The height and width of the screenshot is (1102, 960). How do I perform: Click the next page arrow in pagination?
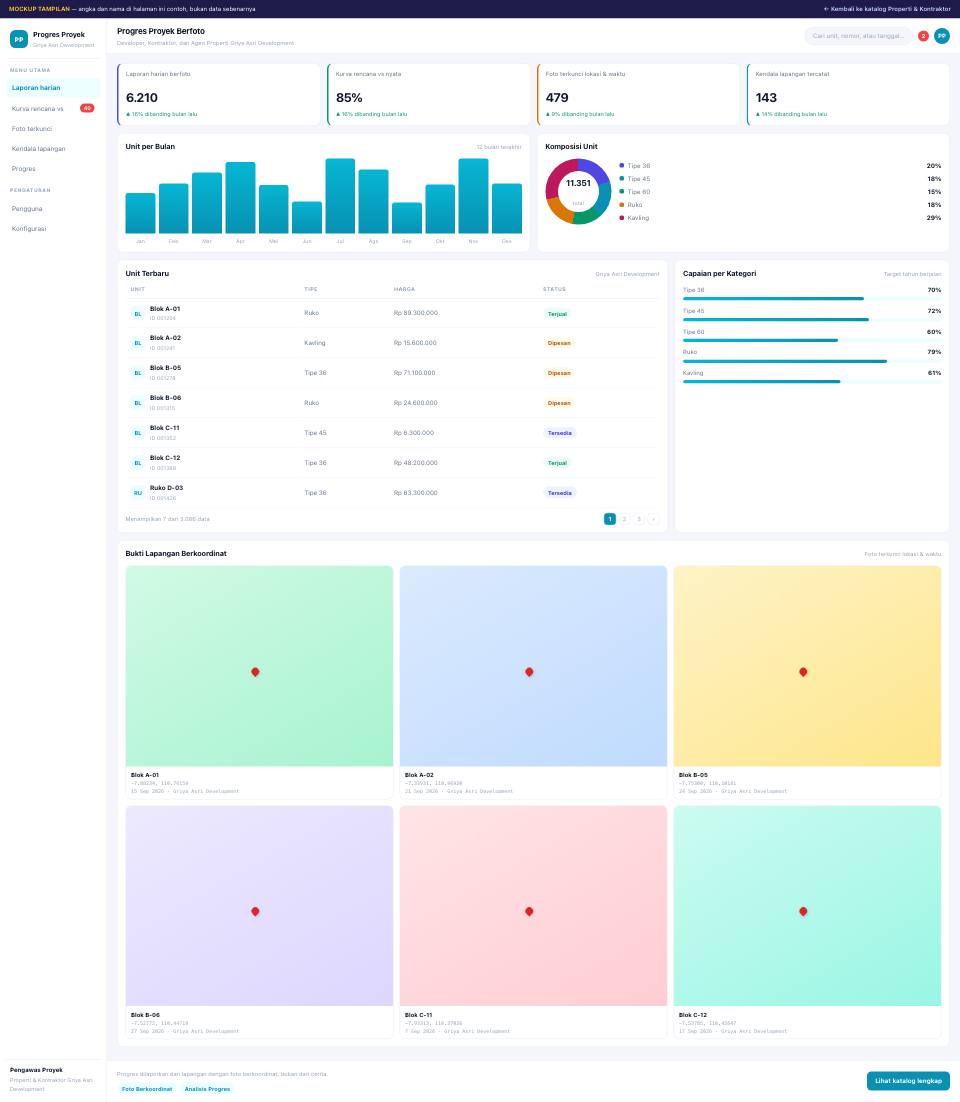click(654, 519)
